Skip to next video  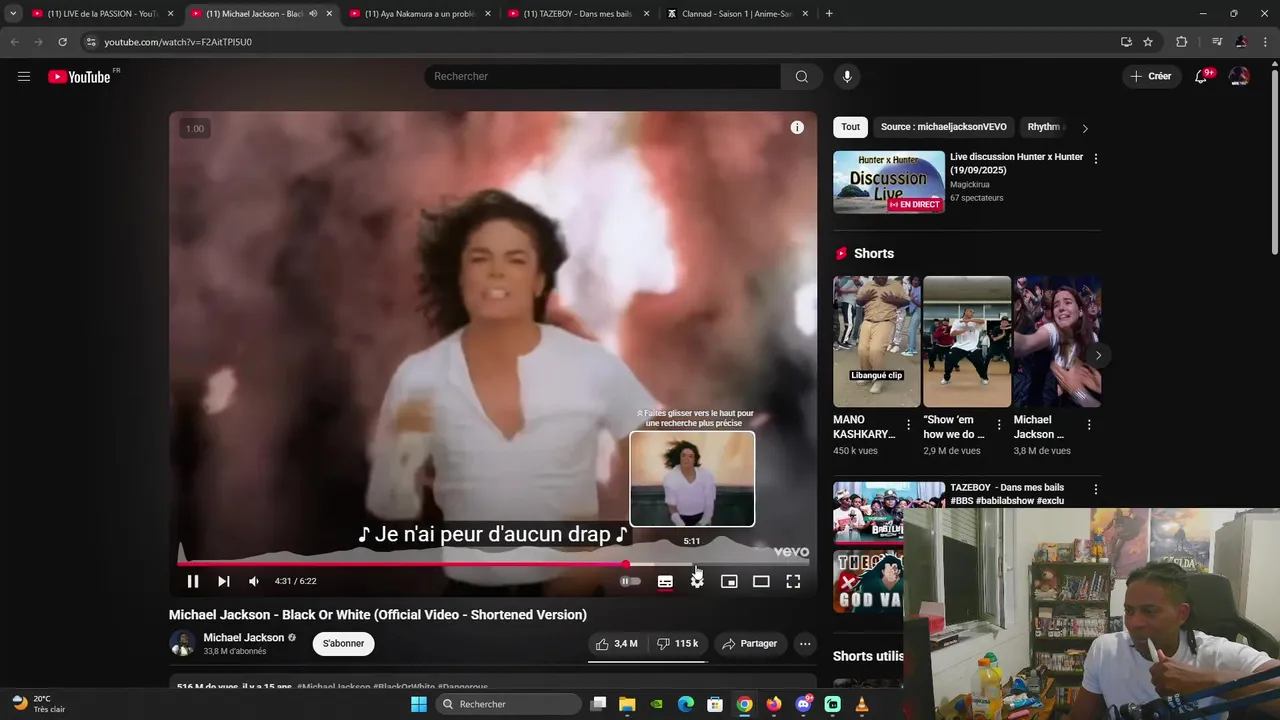point(224,581)
